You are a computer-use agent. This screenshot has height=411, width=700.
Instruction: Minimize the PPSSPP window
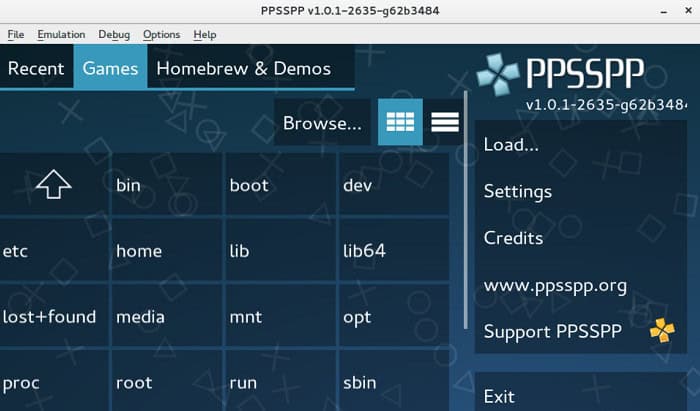pyautogui.click(x=664, y=11)
